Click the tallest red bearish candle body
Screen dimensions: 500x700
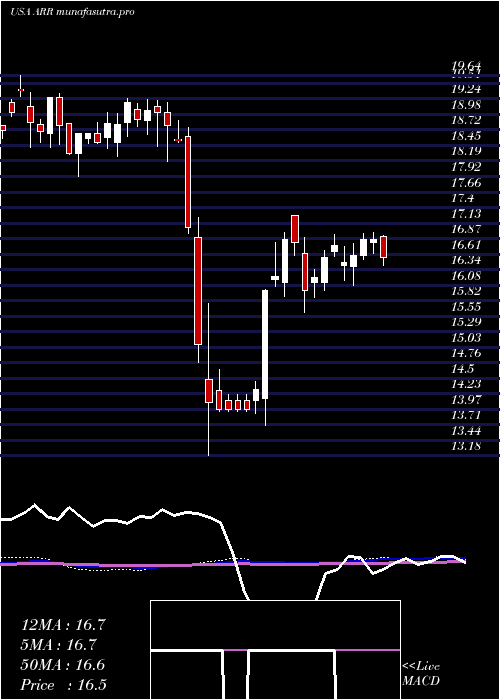point(198,291)
